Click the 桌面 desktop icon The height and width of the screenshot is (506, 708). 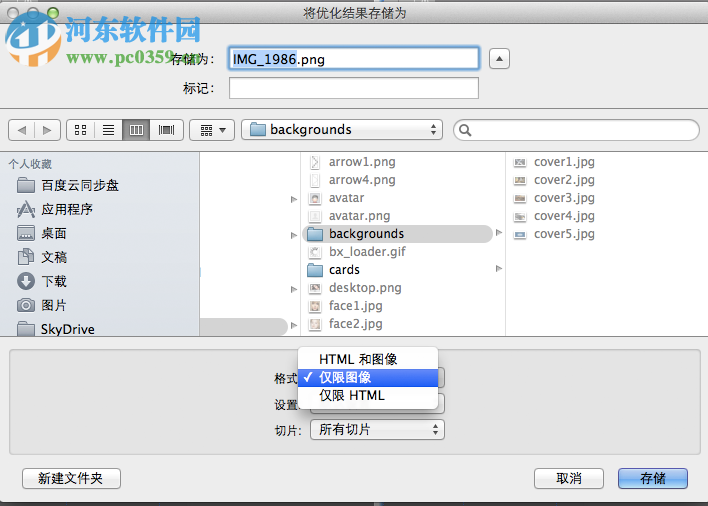coord(26,233)
